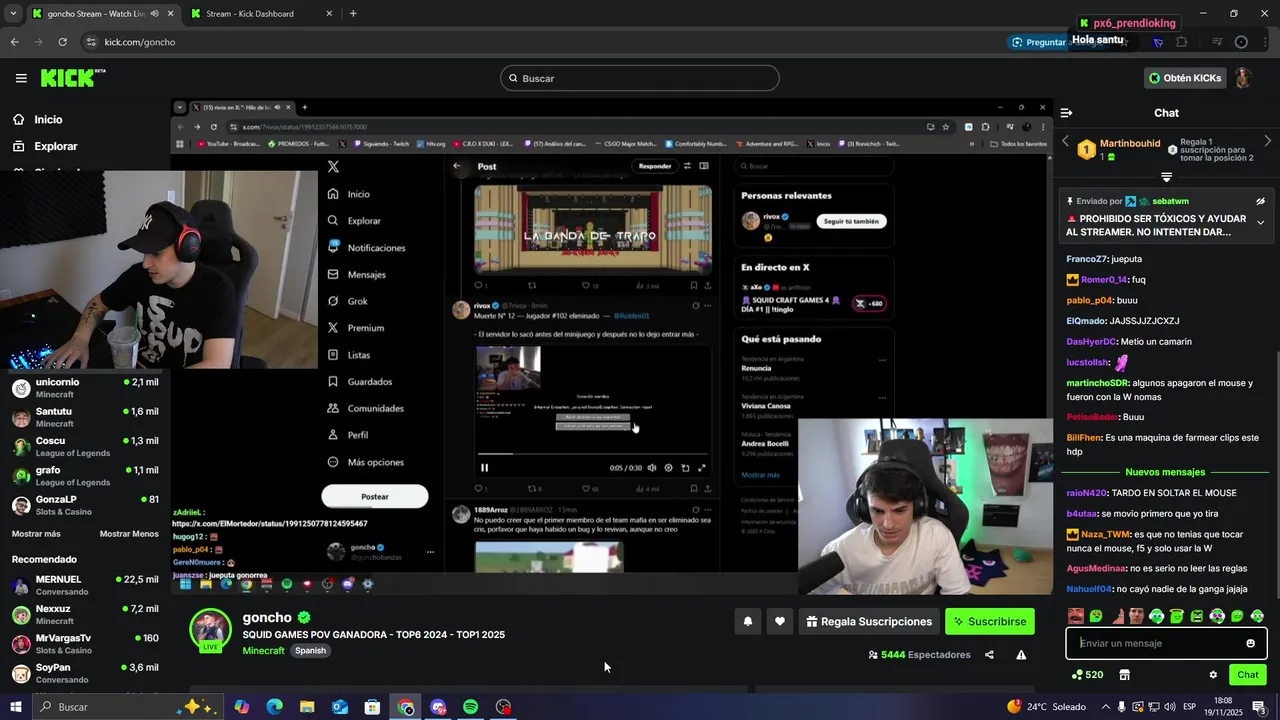
Task: Hide the pinned chat message
Action: point(1260,201)
